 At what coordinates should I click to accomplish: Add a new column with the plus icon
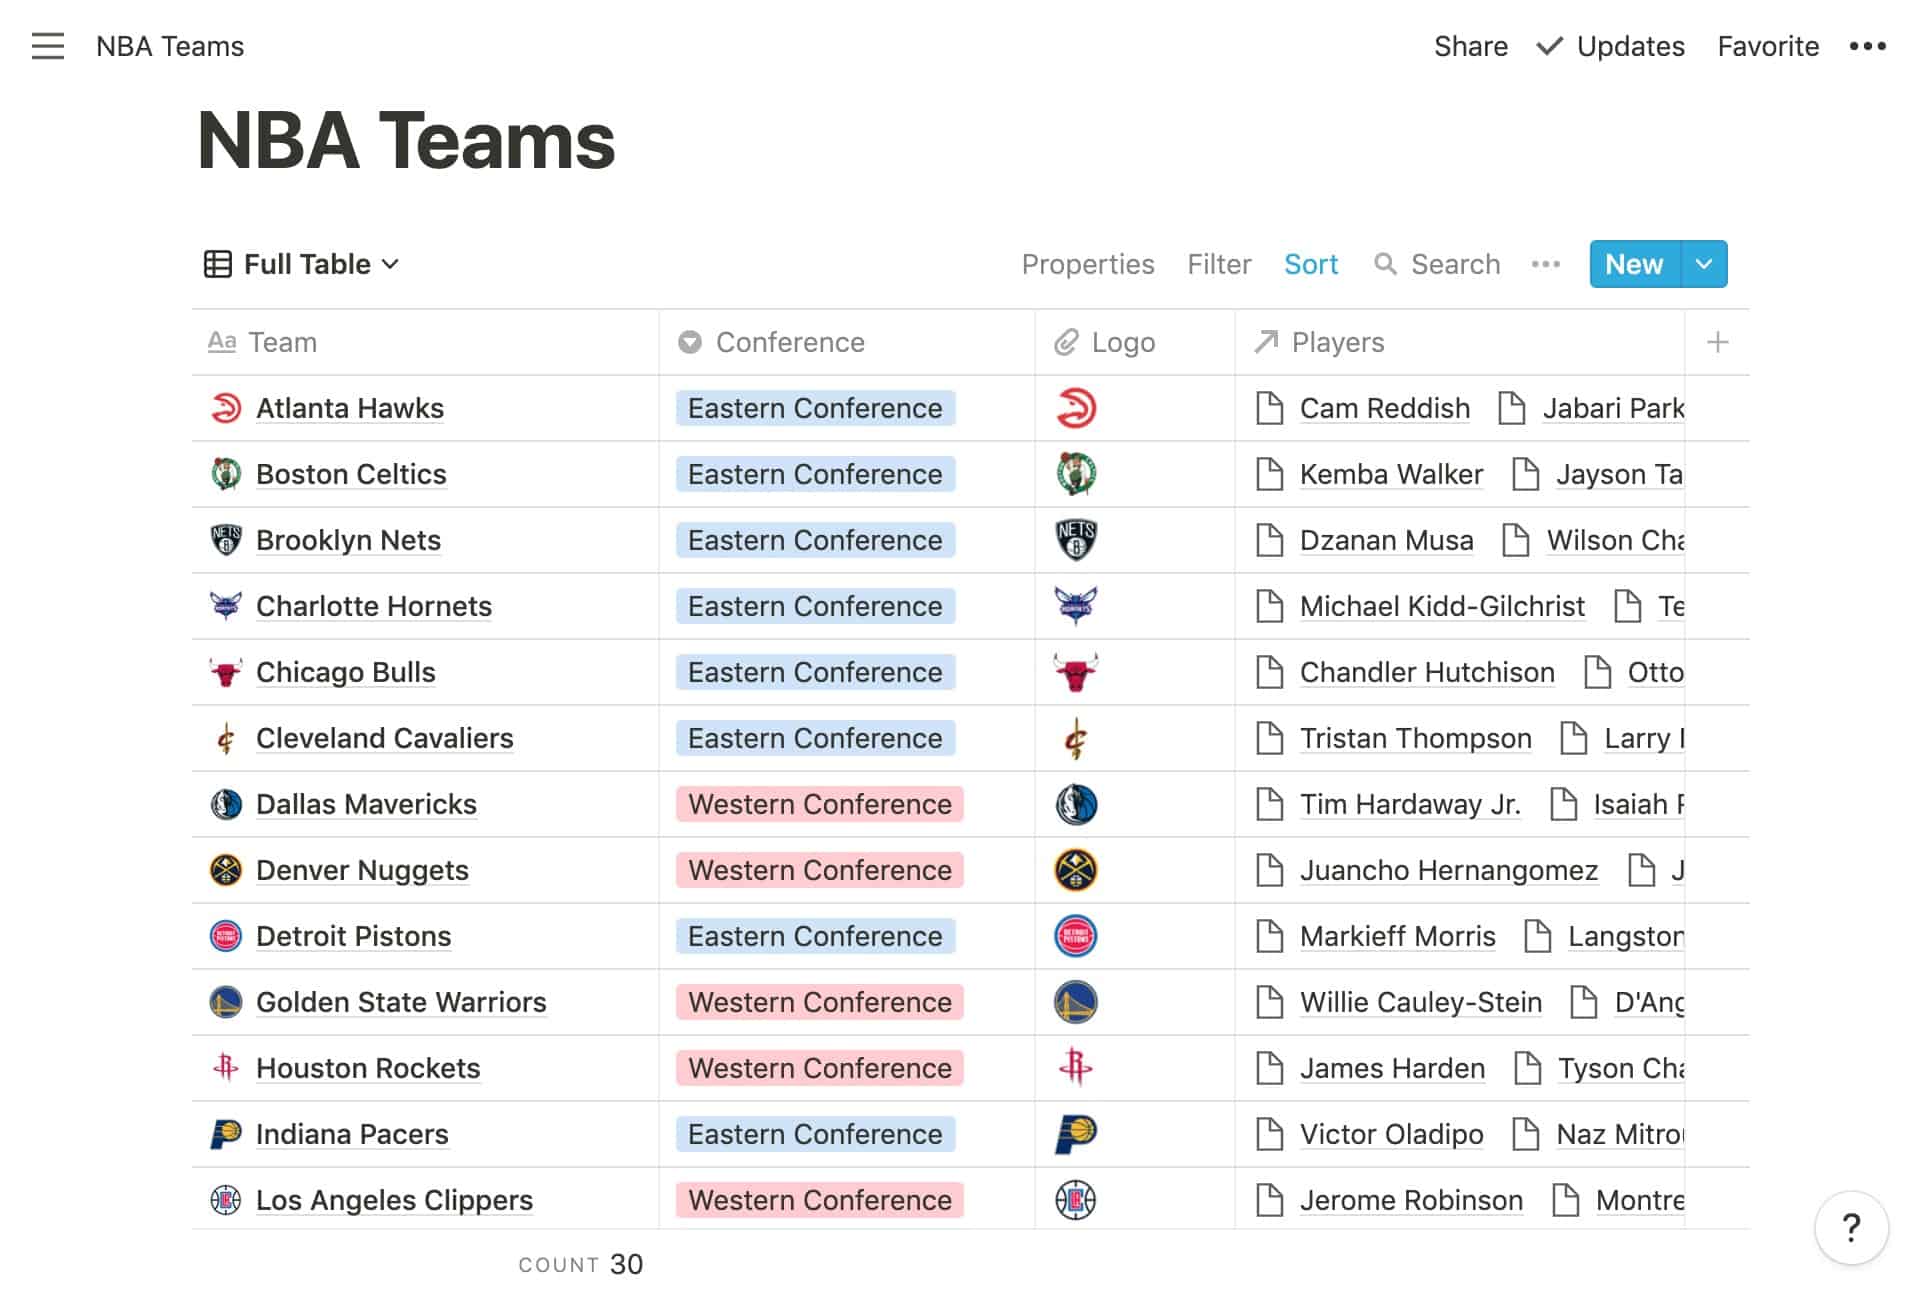coord(1717,342)
